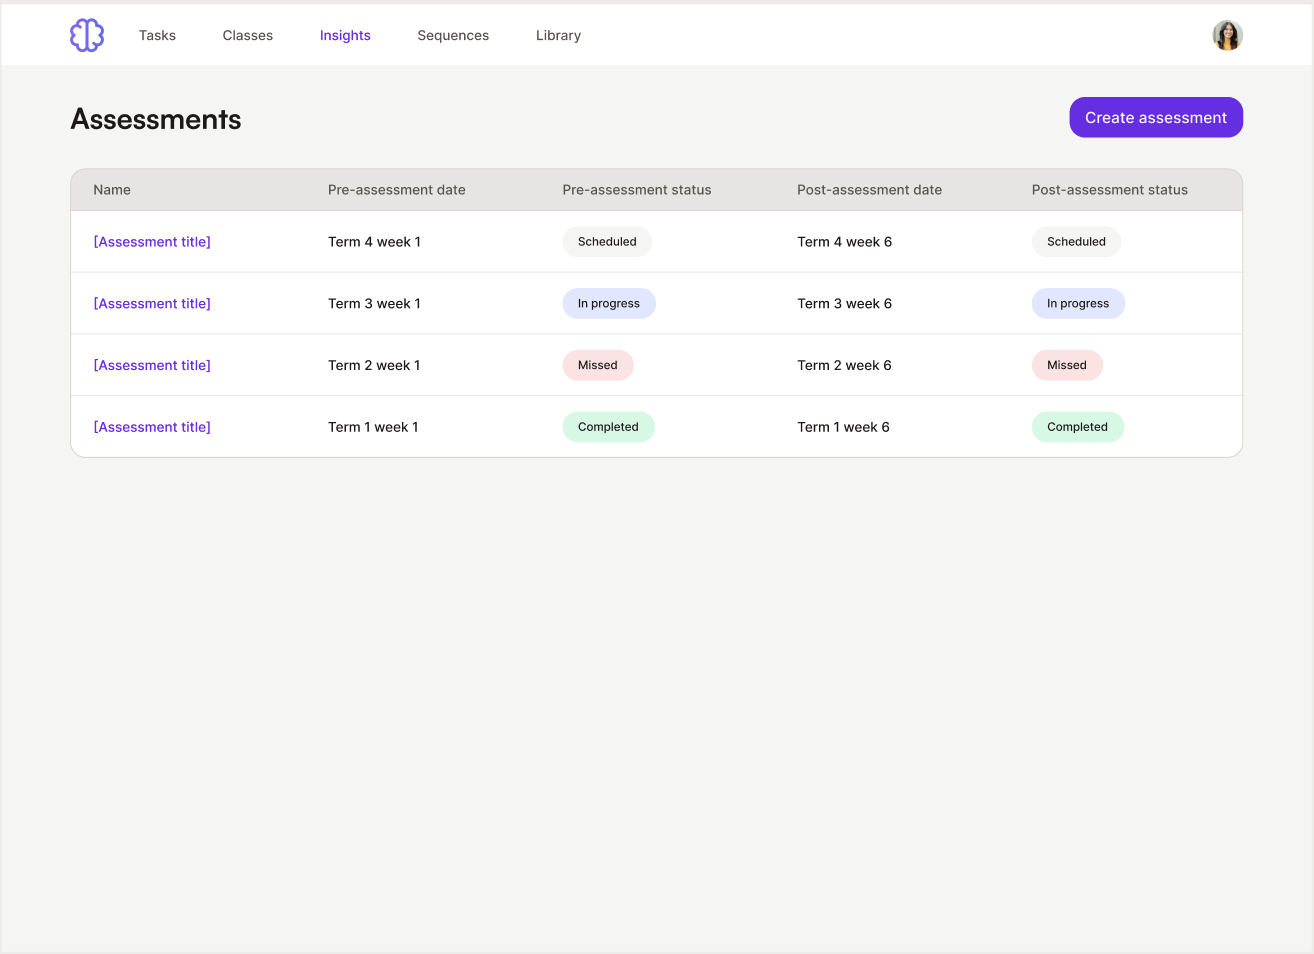1314x954 pixels.
Task: Click the post-assessment In progress badge
Action: pos(1078,304)
